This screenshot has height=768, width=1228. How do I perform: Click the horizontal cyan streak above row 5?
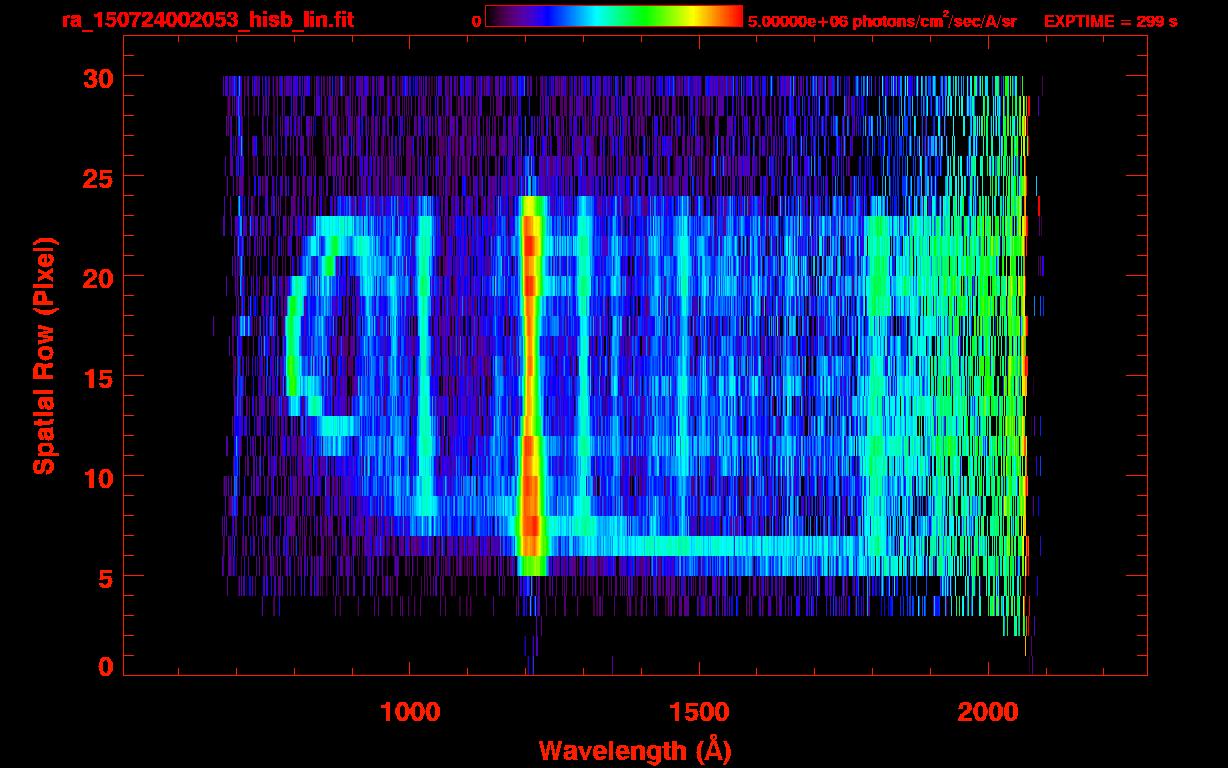coord(700,546)
